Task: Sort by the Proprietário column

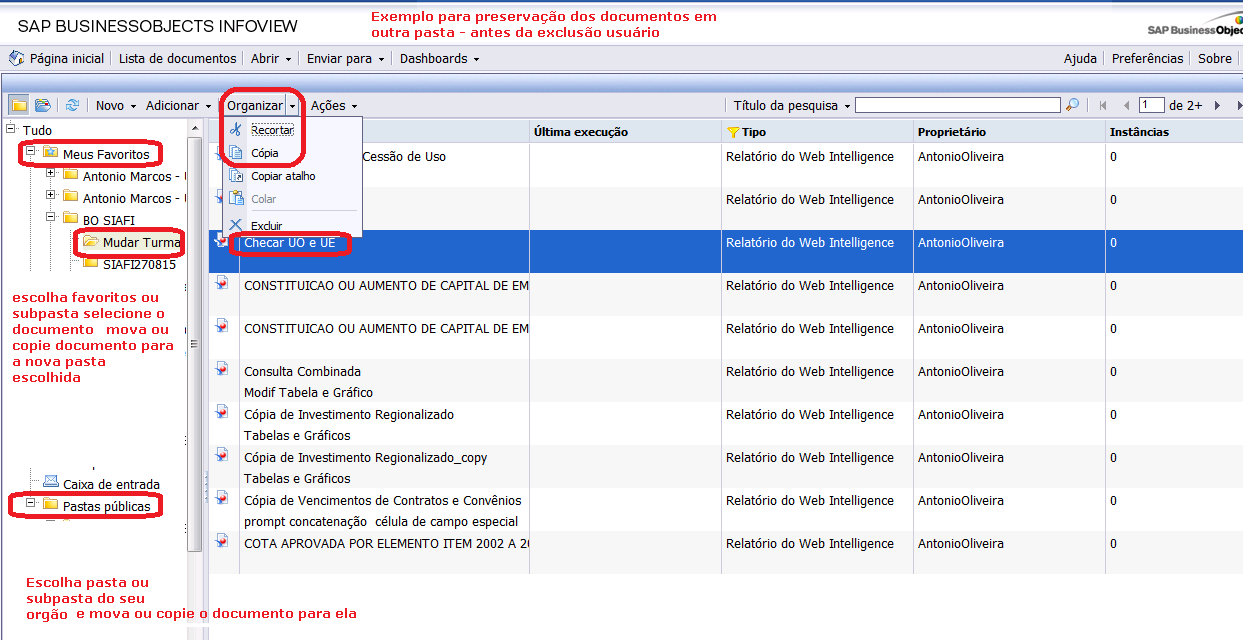Action: pyautogui.click(x=952, y=132)
